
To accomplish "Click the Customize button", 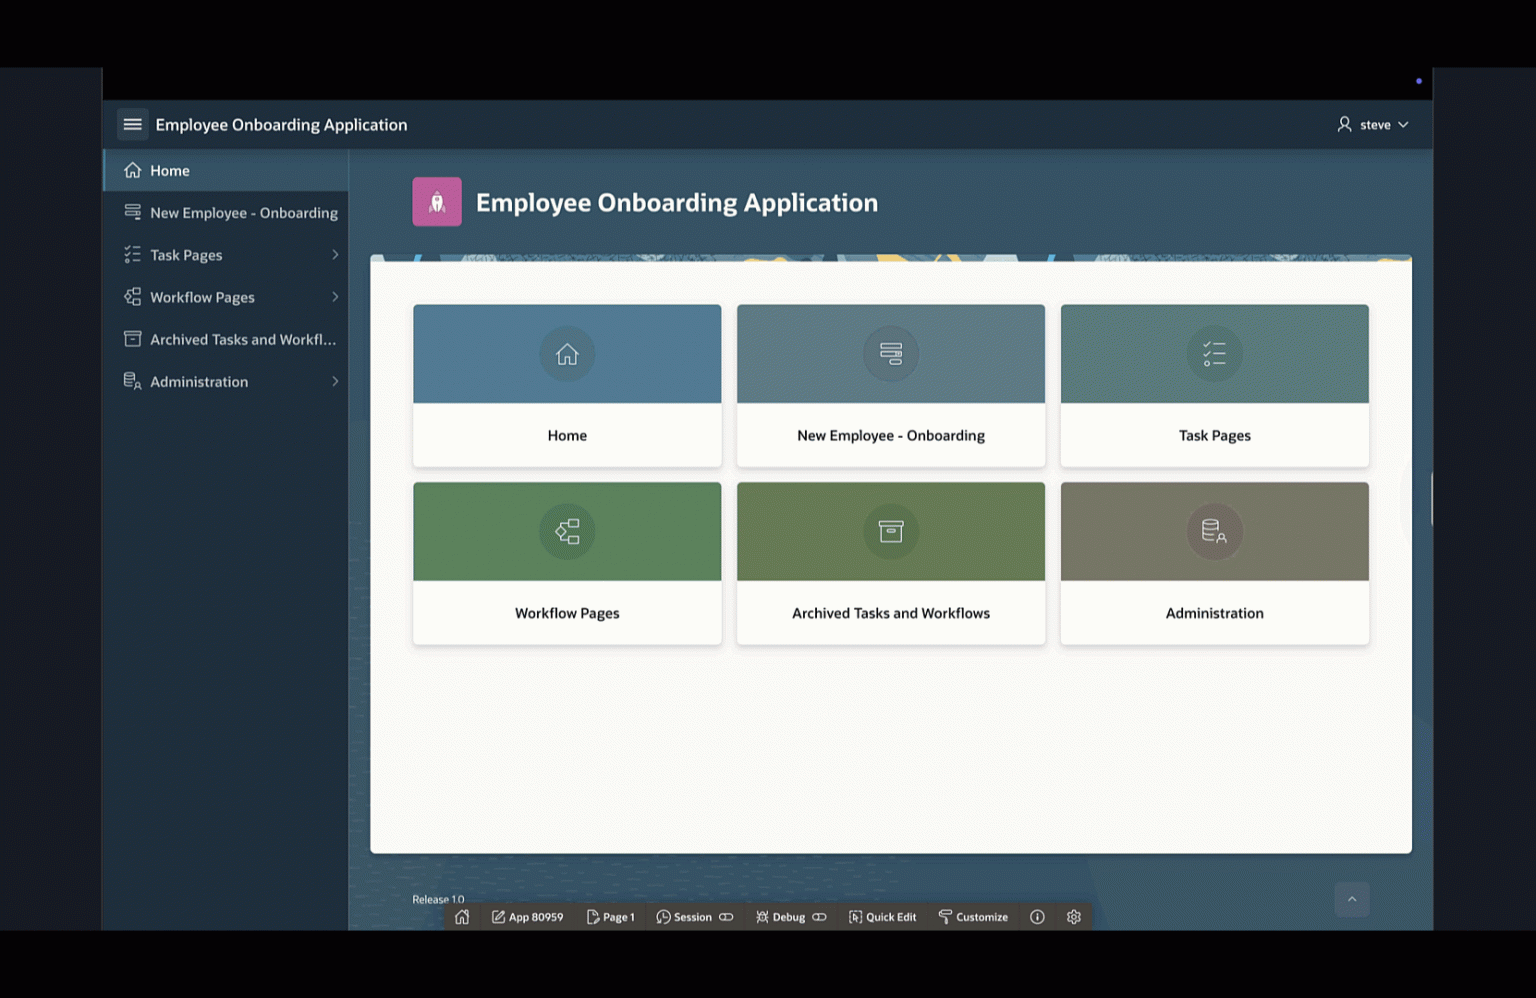I will (973, 917).
